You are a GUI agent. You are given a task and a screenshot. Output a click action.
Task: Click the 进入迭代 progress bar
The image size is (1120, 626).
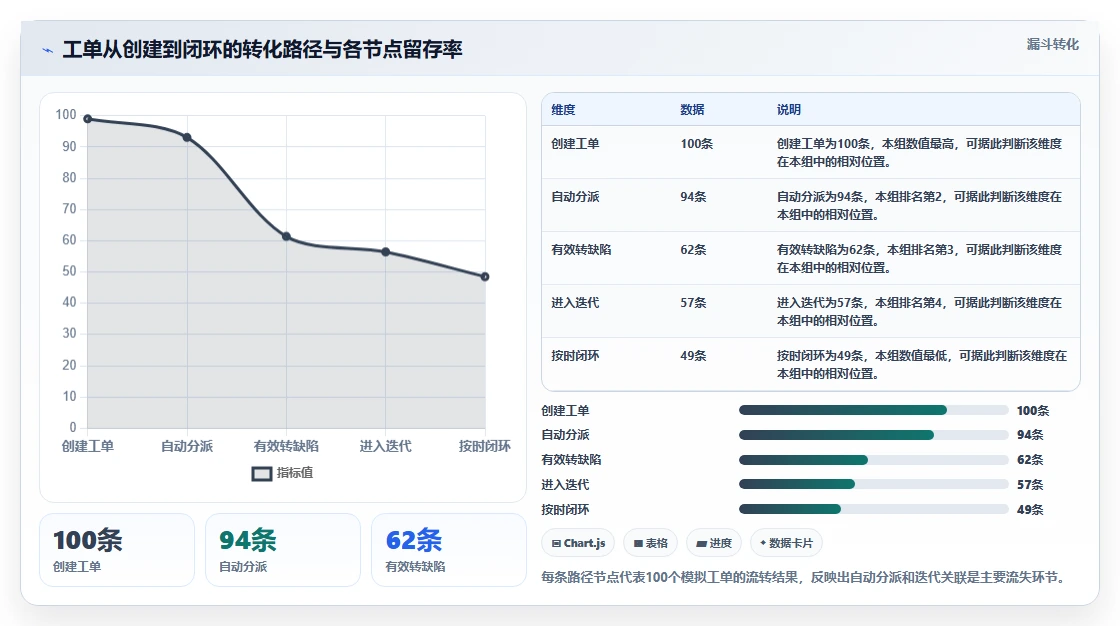(874, 485)
